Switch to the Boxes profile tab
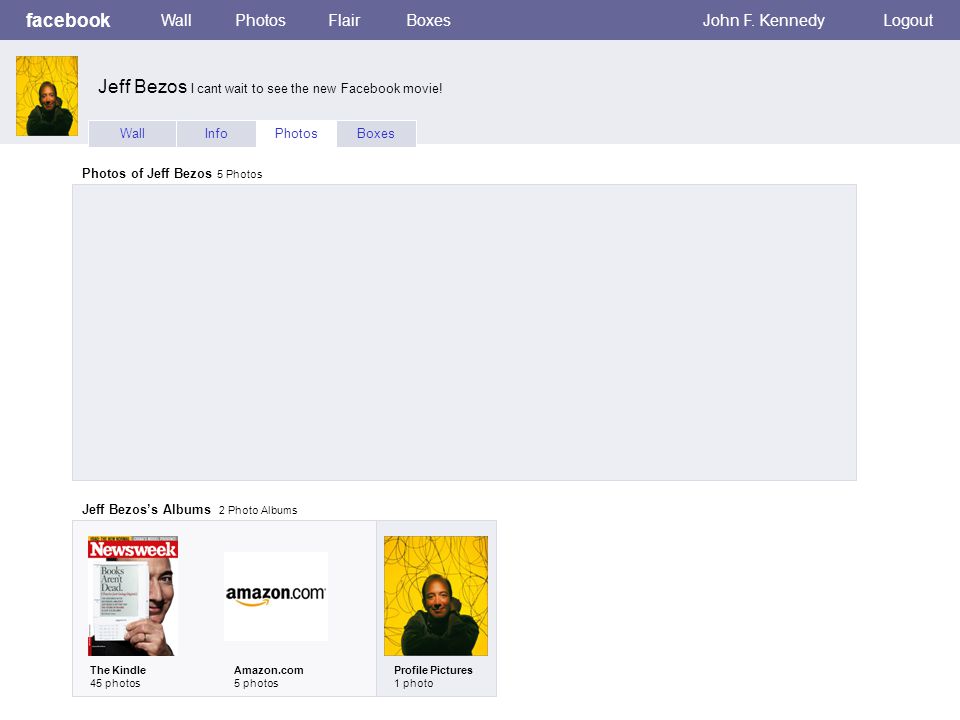Viewport: 960px width, 720px height. (x=376, y=133)
